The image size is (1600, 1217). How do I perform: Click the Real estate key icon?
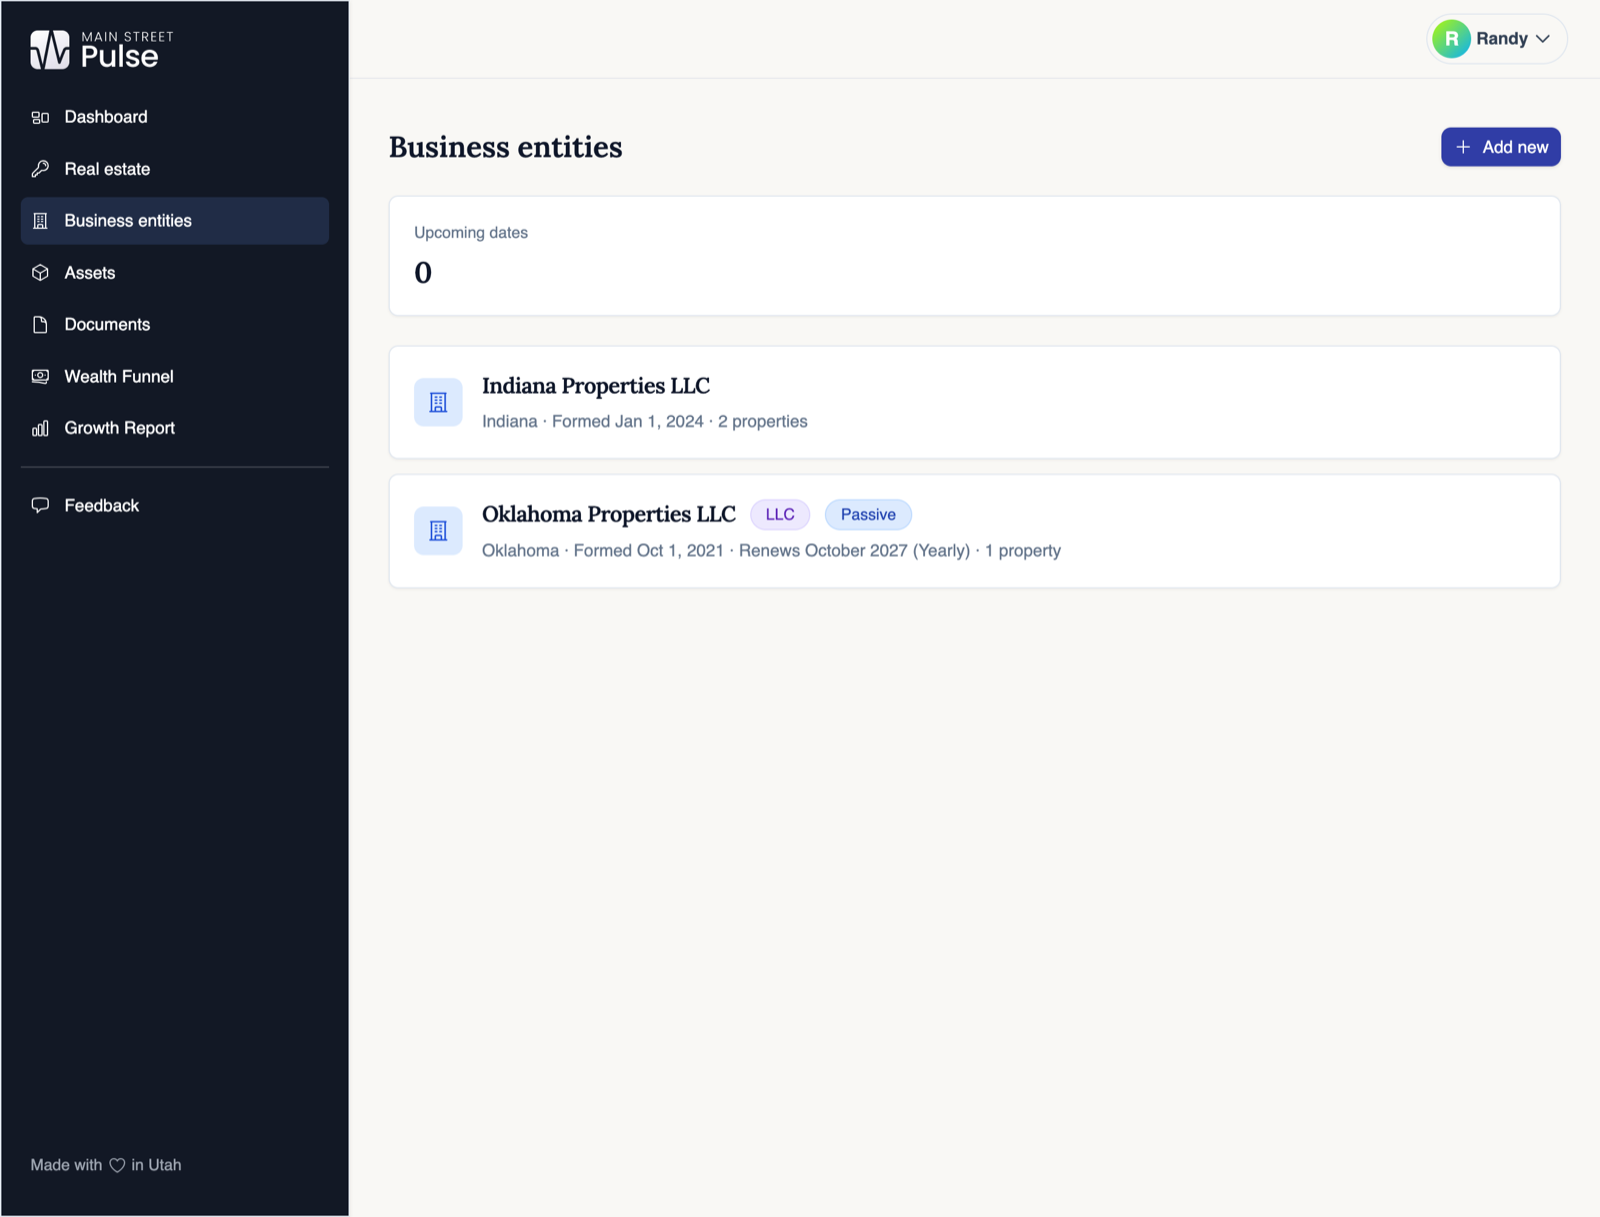tap(40, 169)
